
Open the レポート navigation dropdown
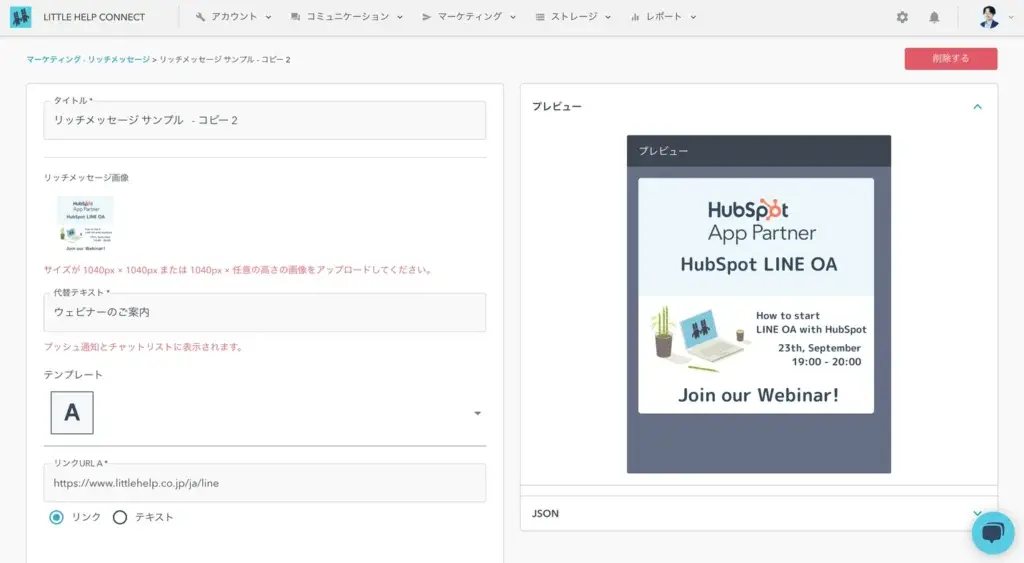tap(663, 17)
